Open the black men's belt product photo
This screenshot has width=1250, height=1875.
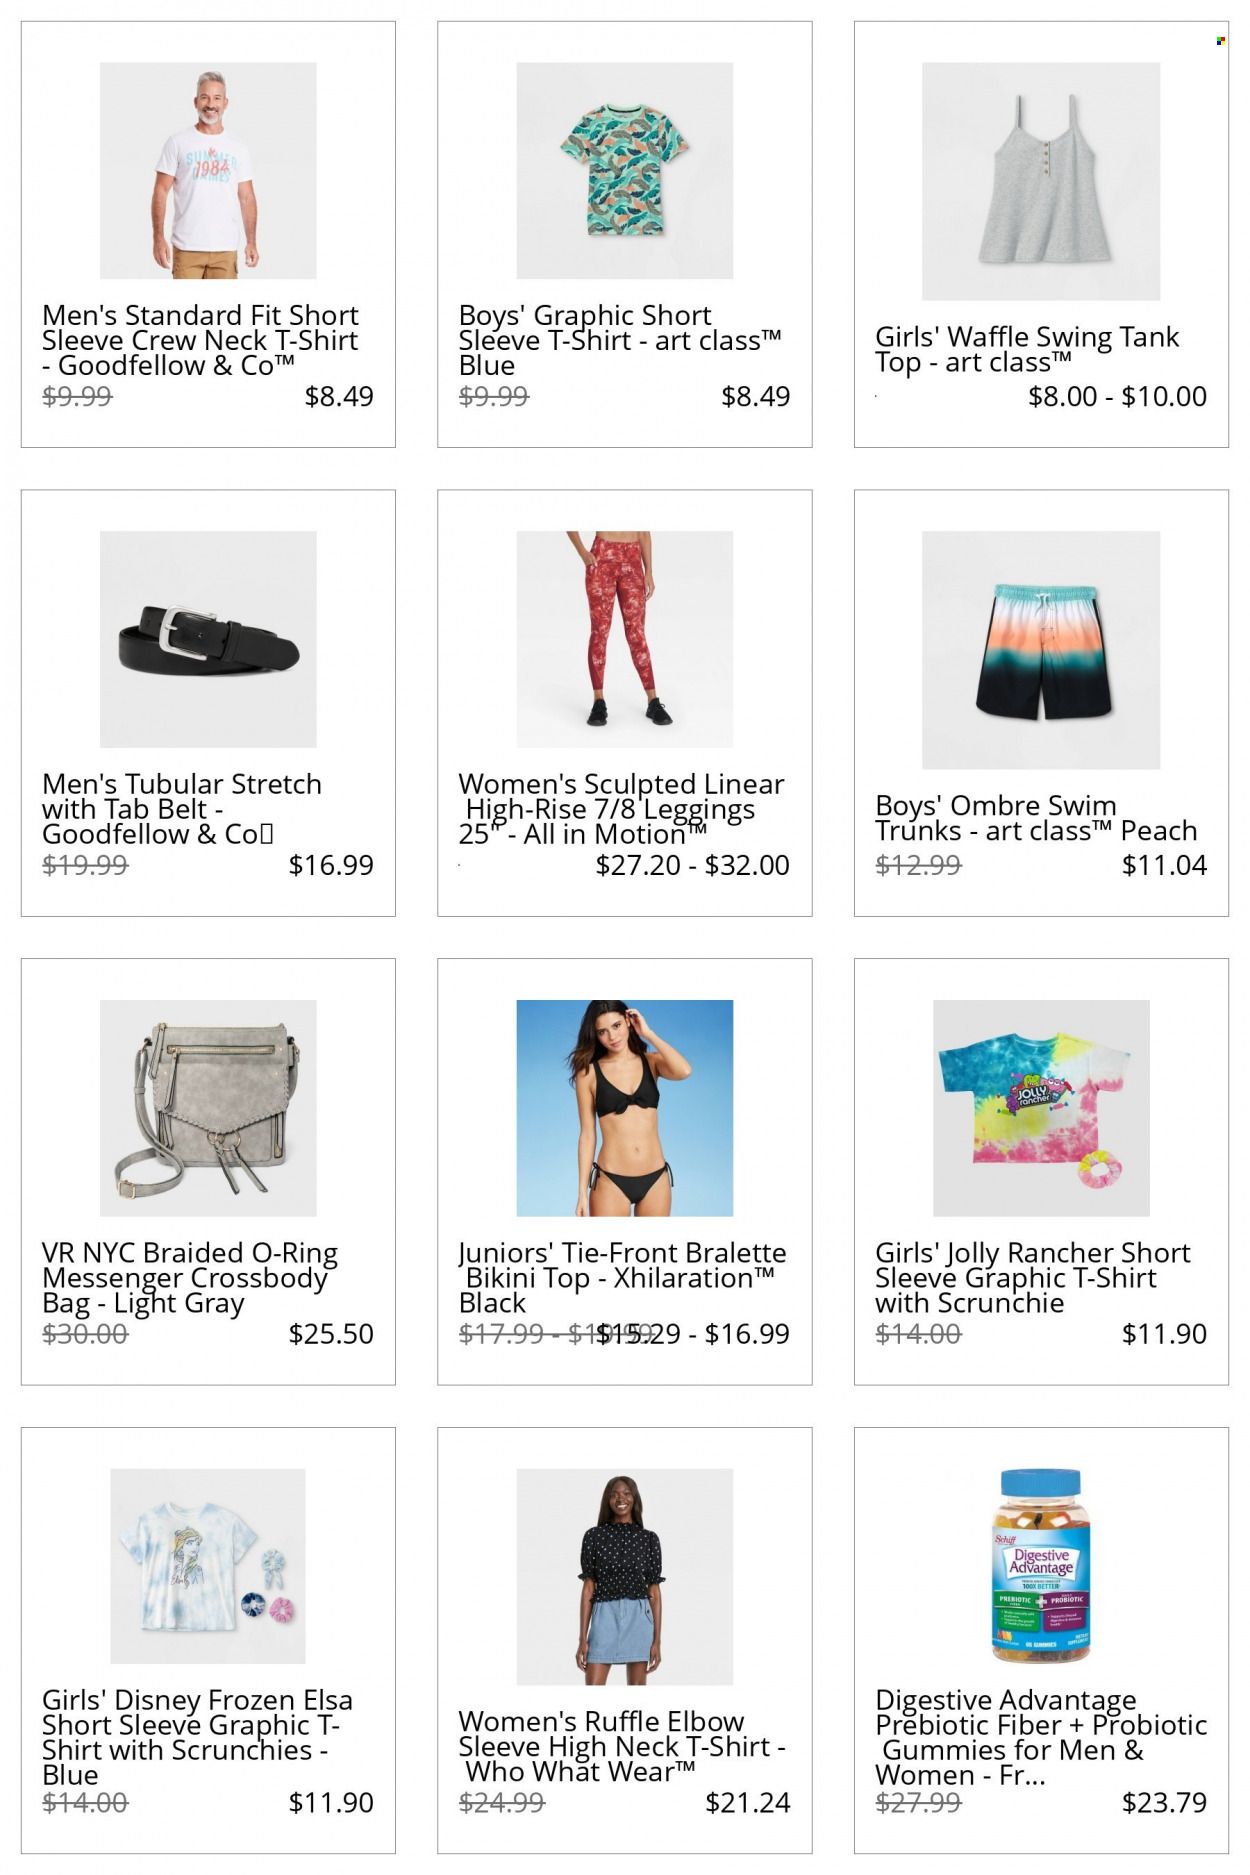click(208, 639)
